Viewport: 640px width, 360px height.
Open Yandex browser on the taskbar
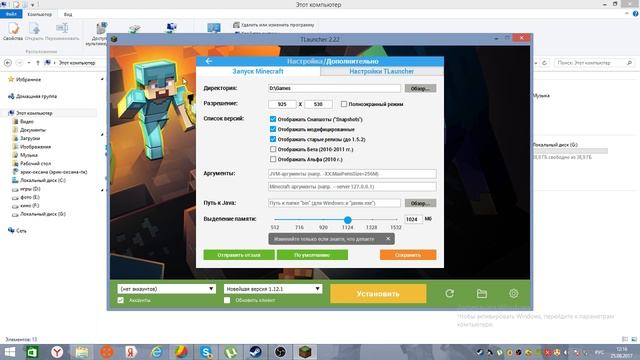57,352
